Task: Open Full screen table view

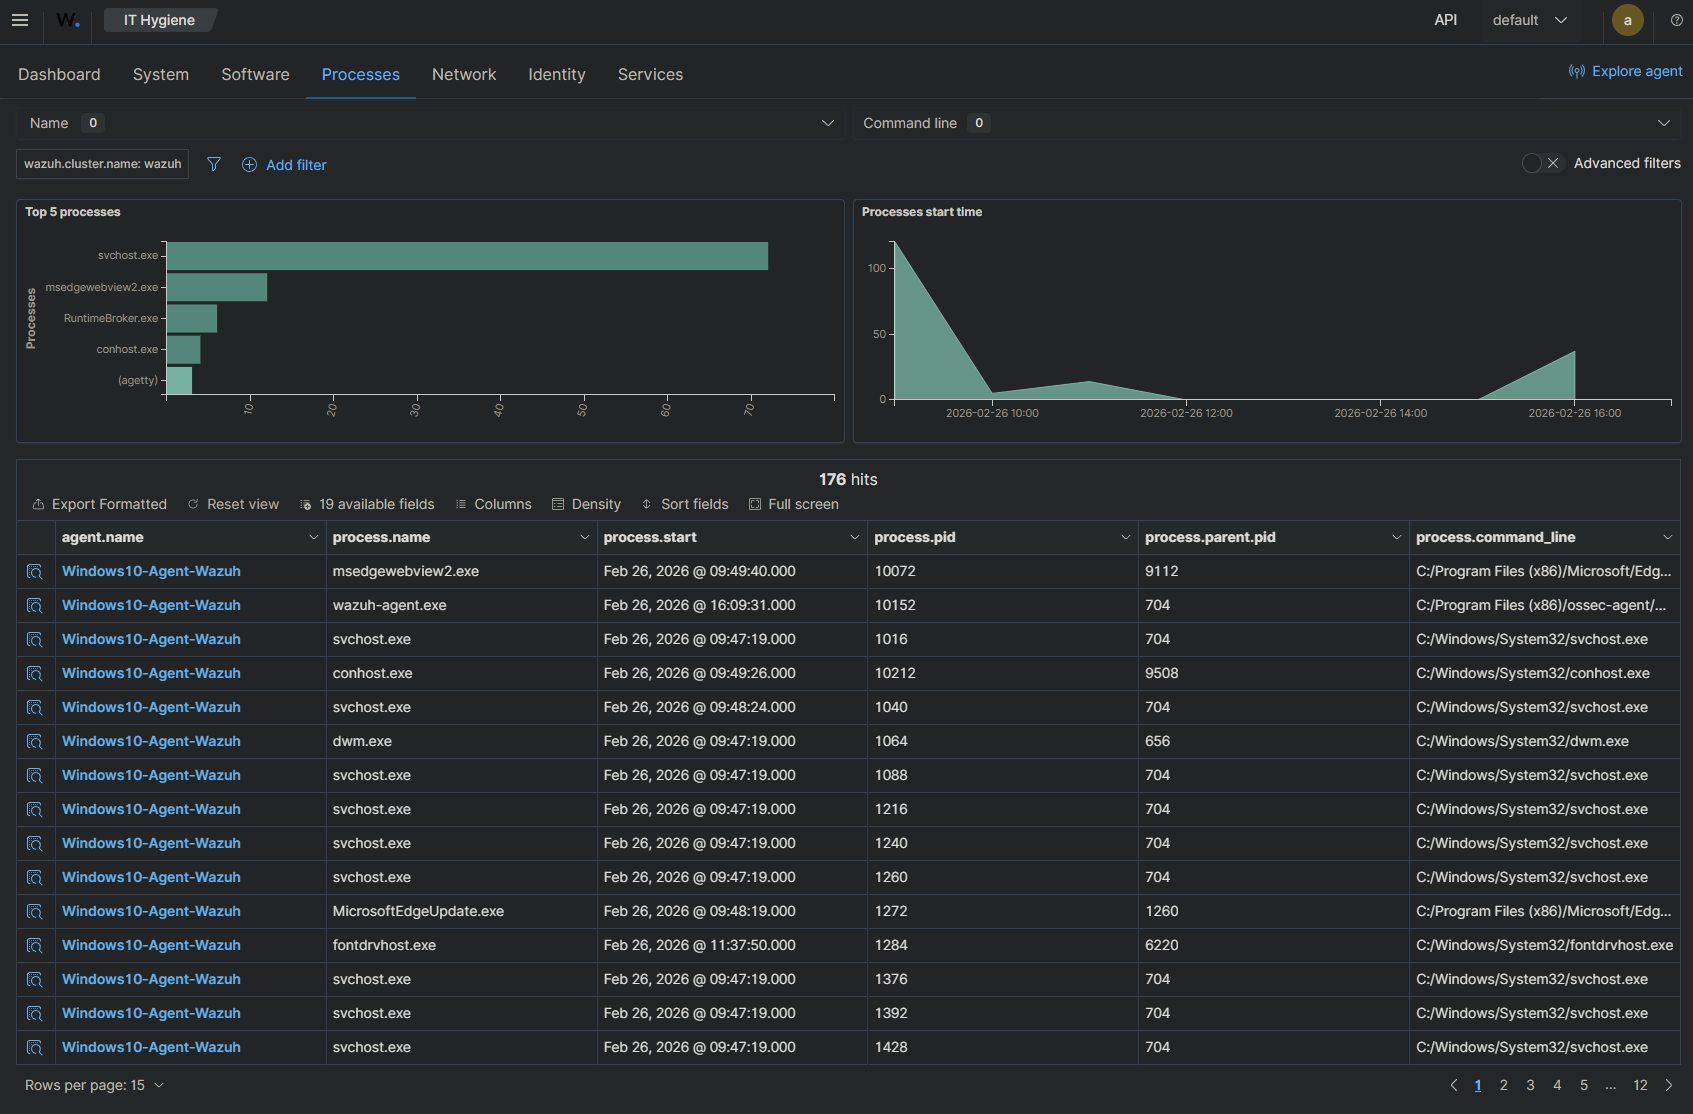Action: (x=794, y=504)
